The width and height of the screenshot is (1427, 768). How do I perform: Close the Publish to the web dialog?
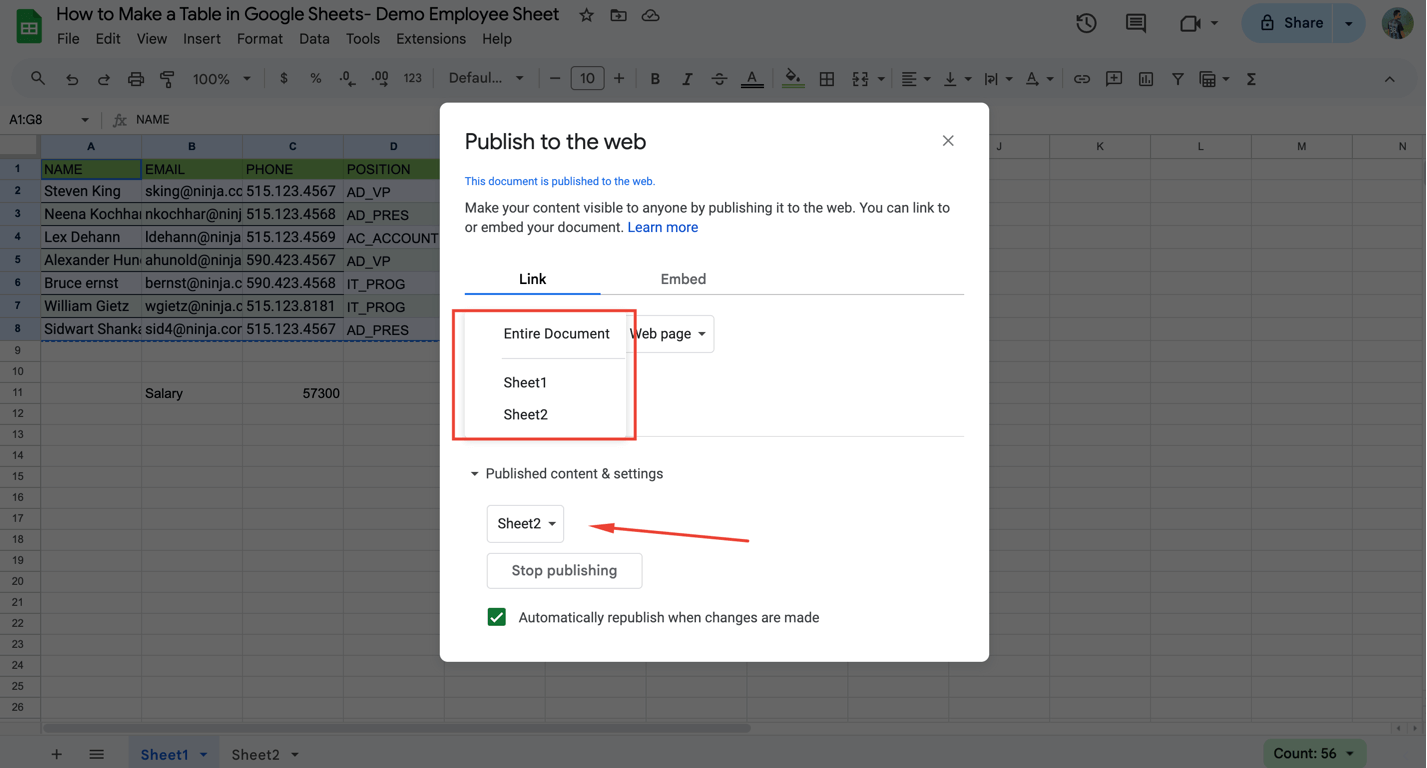pyautogui.click(x=948, y=141)
